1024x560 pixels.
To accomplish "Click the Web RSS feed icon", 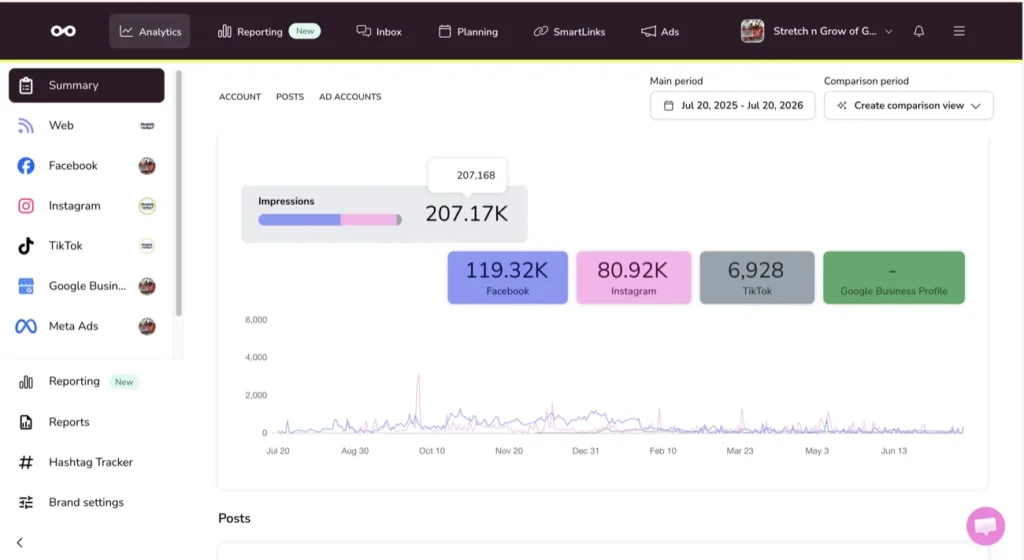I will (x=25, y=125).
